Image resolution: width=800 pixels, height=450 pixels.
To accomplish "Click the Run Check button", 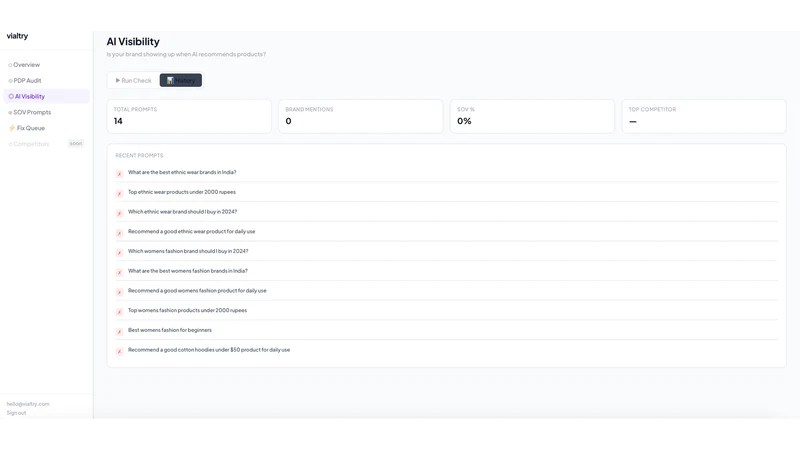I will coord(134,81).
